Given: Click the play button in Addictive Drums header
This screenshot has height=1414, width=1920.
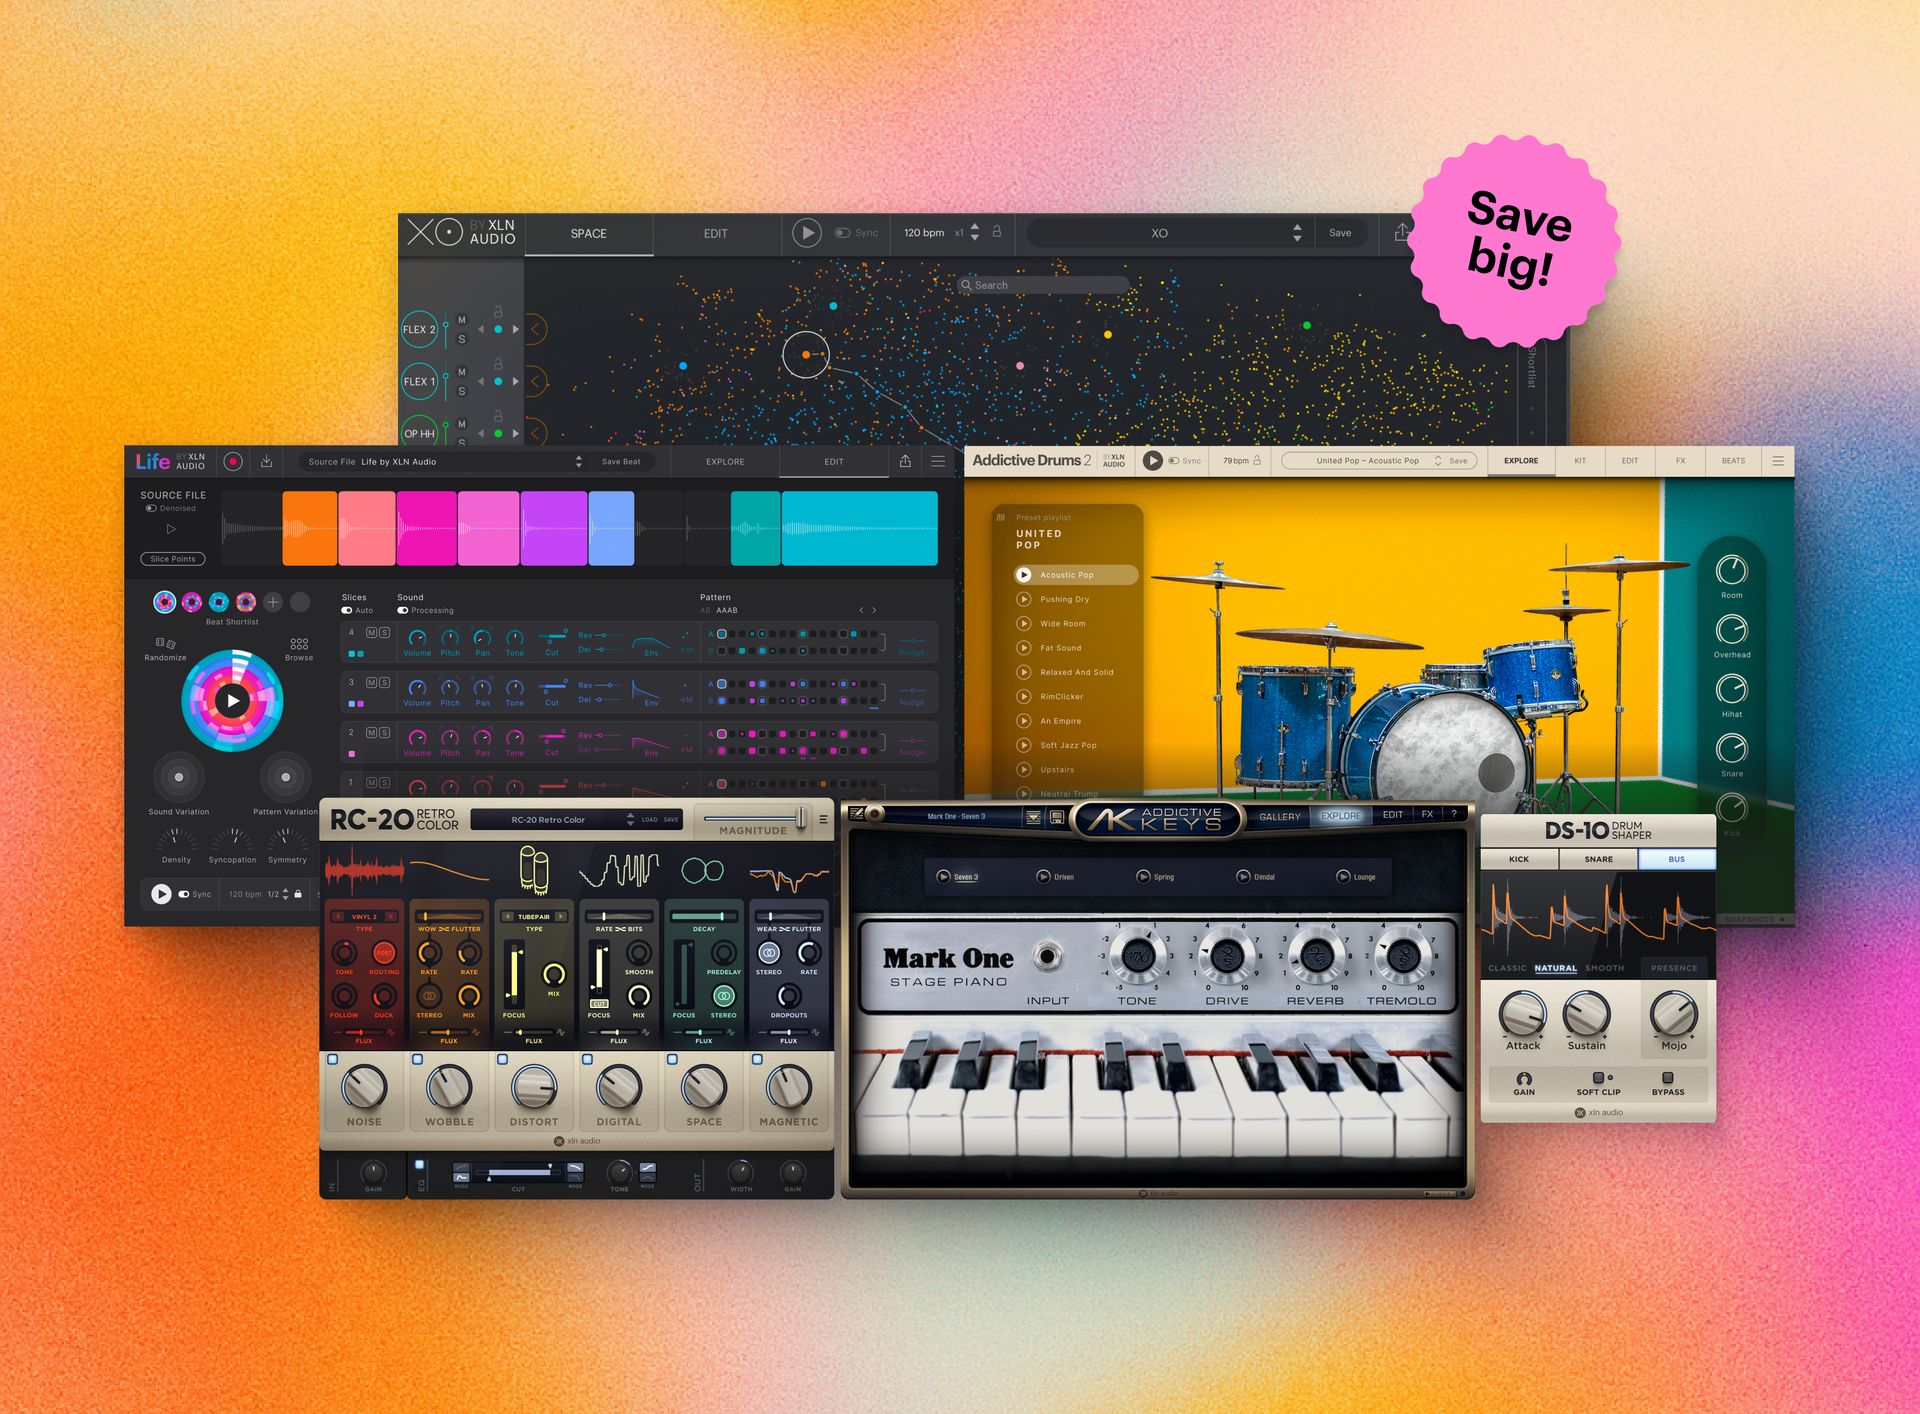Looking at the screenshot, I should click(x=1152, y=460).
